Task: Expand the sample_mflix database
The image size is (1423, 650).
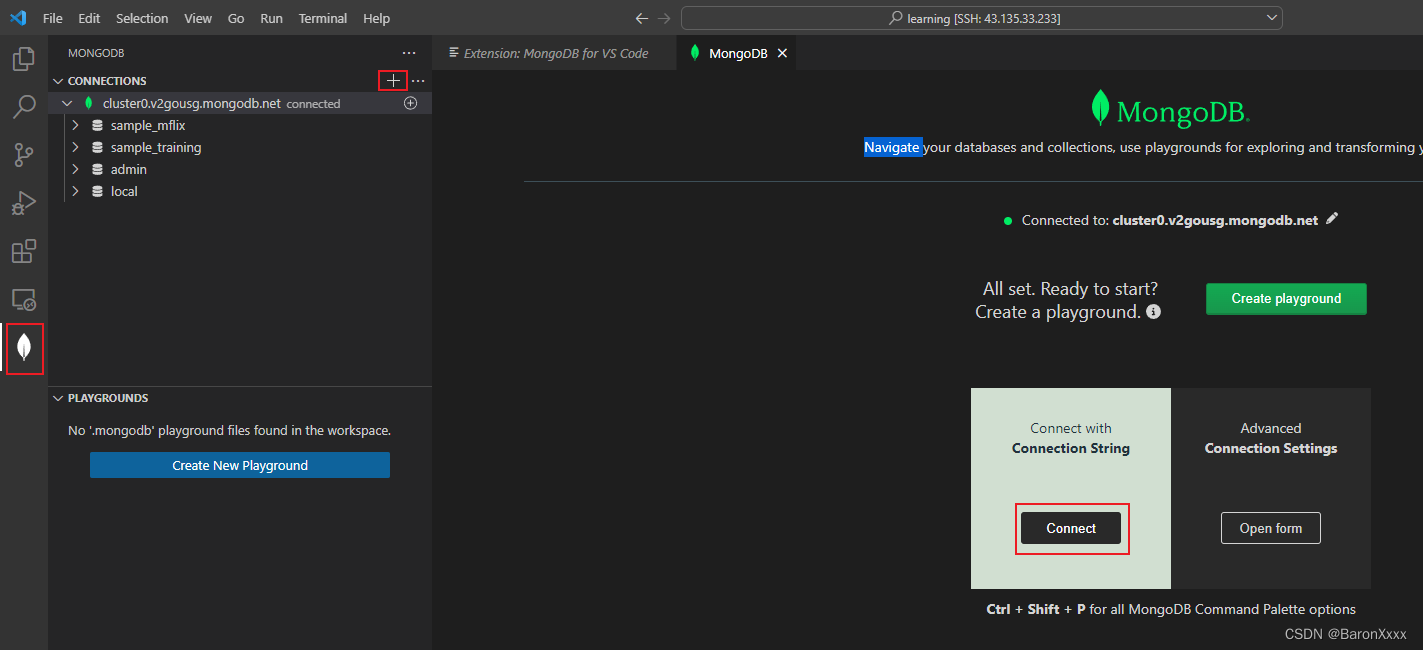Action: pyautogui.click(x=76, y=126)
